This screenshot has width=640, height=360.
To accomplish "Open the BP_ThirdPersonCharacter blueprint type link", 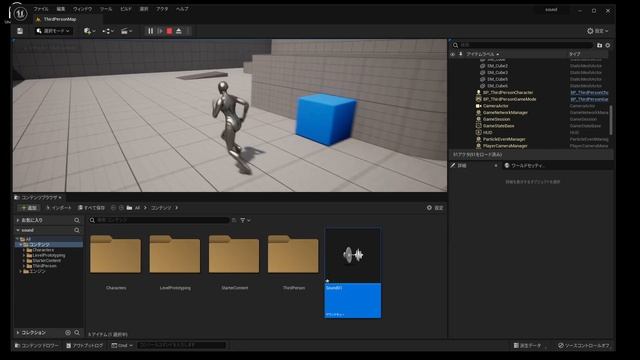I will [x=589, y=93].
